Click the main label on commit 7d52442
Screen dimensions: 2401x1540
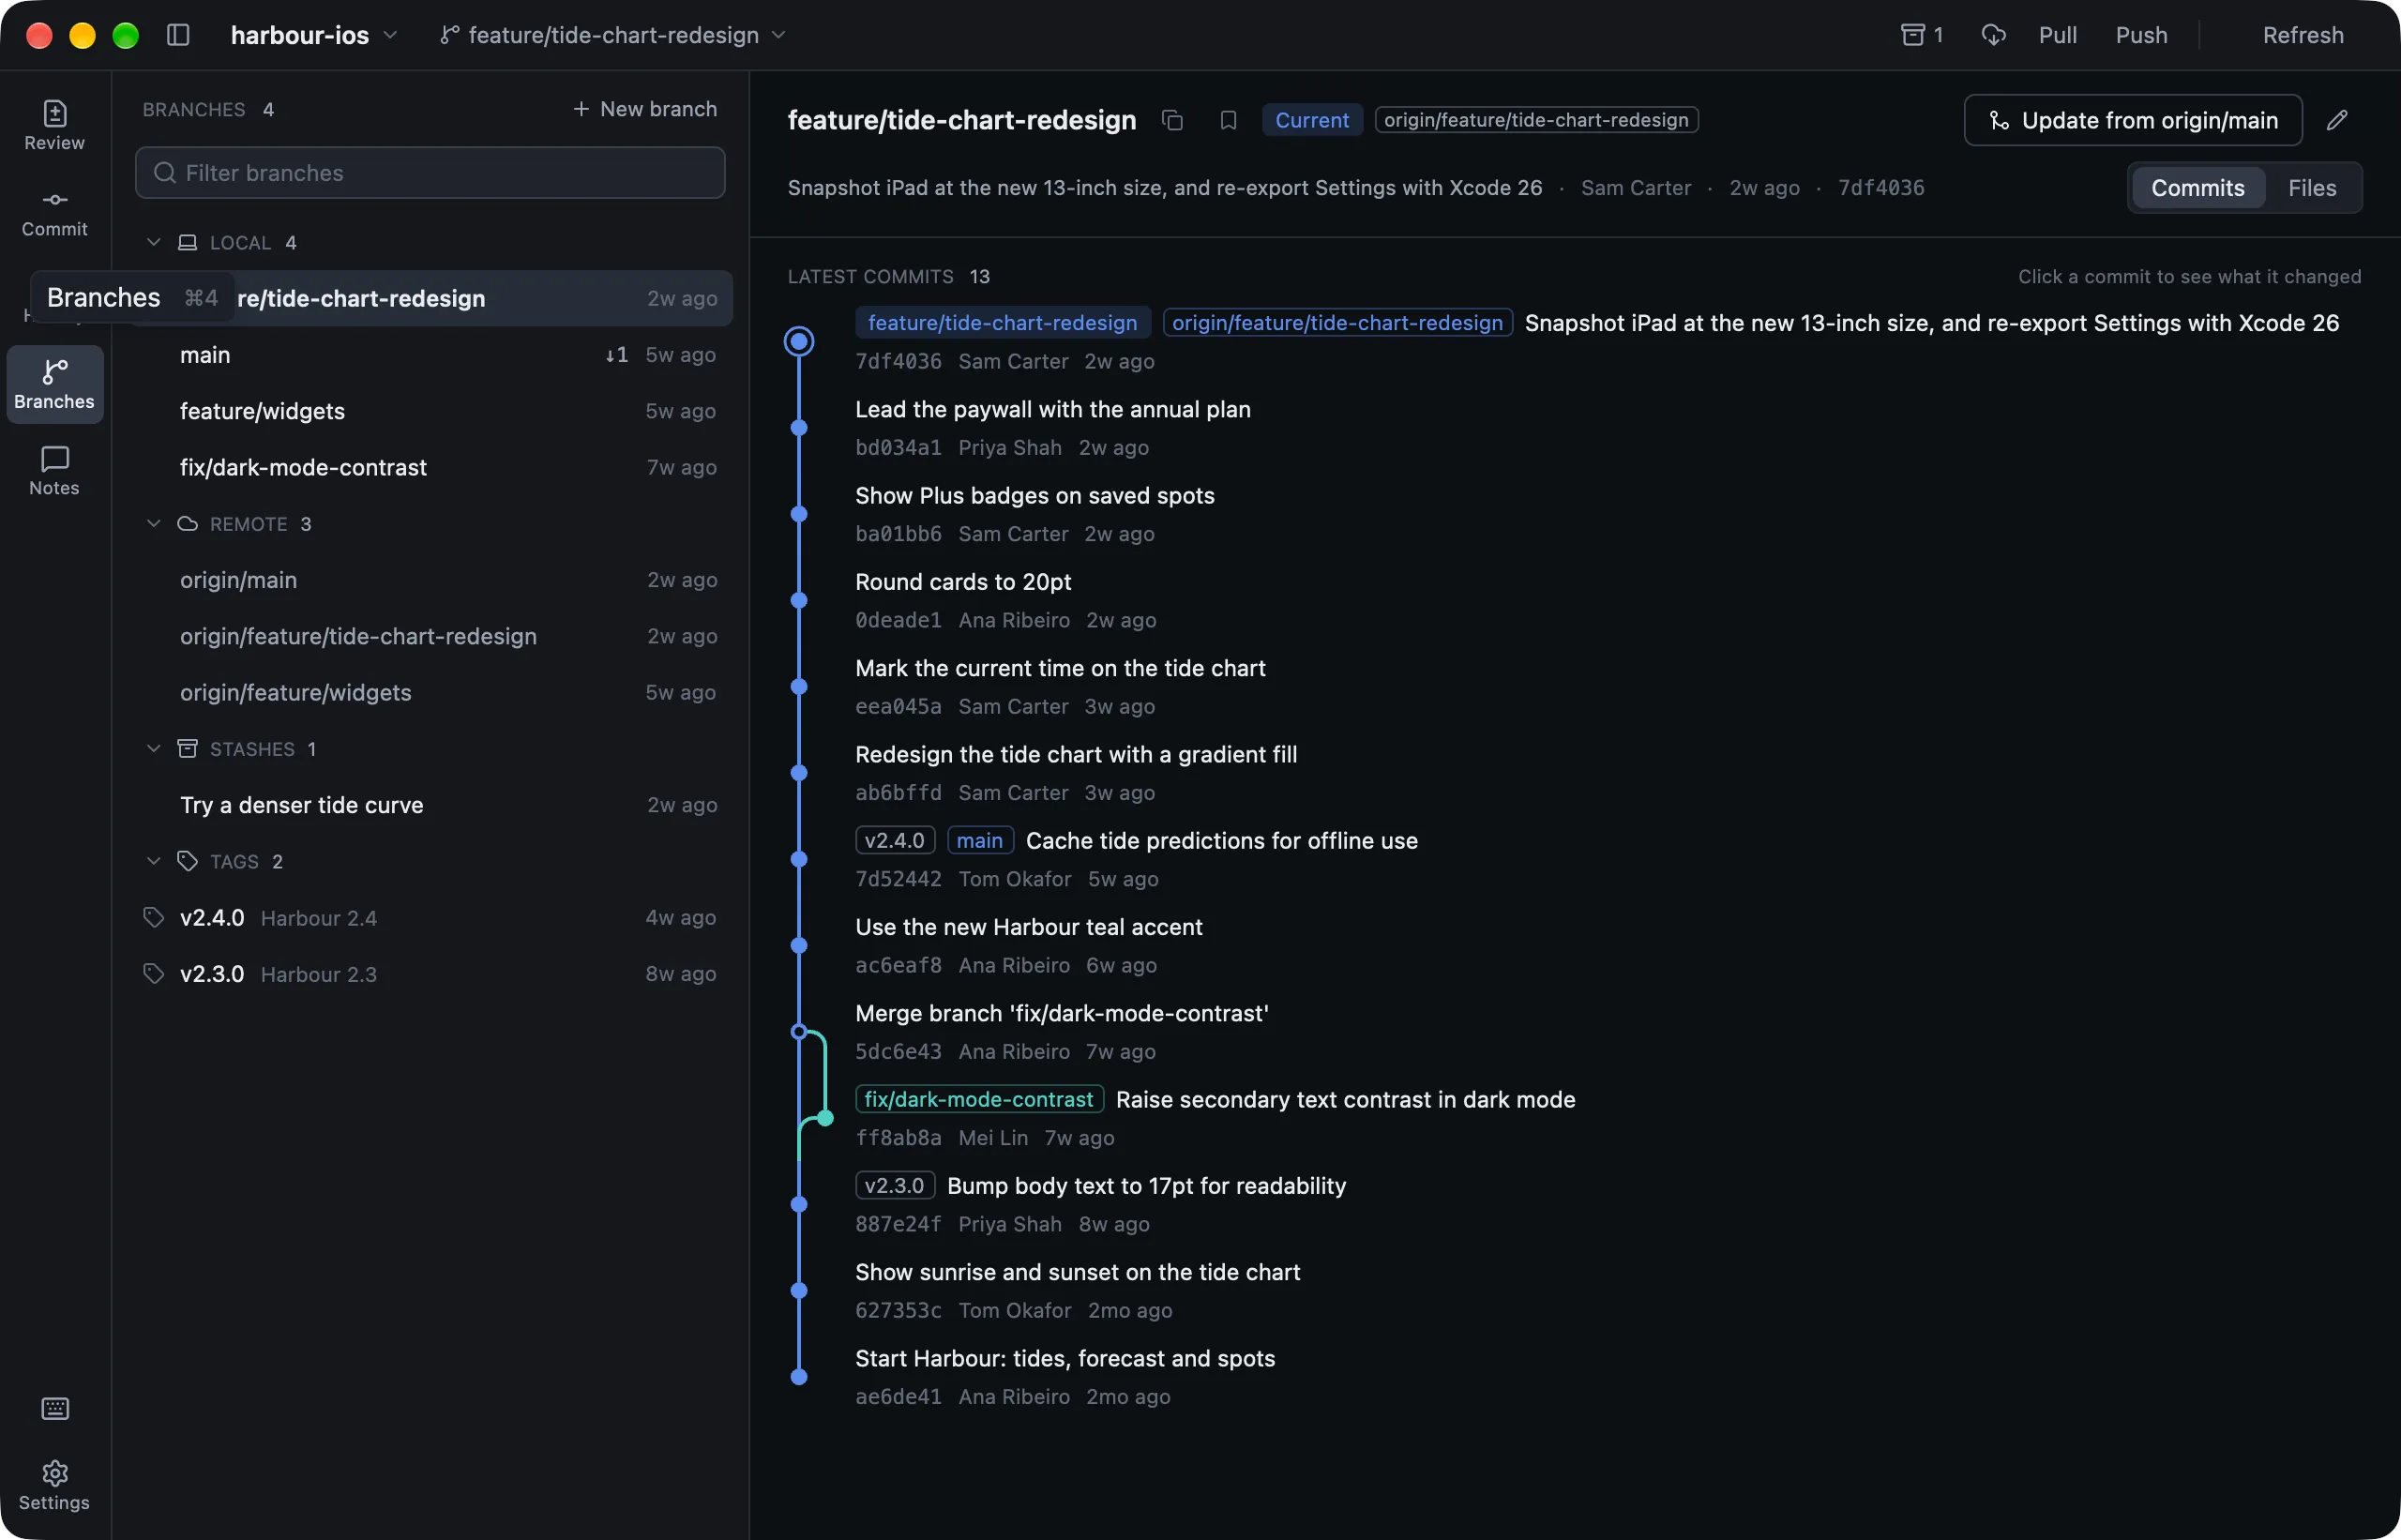979,840
